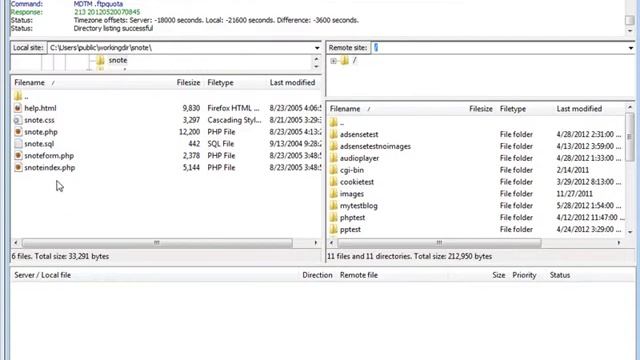Sort queue by Remote file column
Screen dimensions: 640x360
[x=358, y=275]
